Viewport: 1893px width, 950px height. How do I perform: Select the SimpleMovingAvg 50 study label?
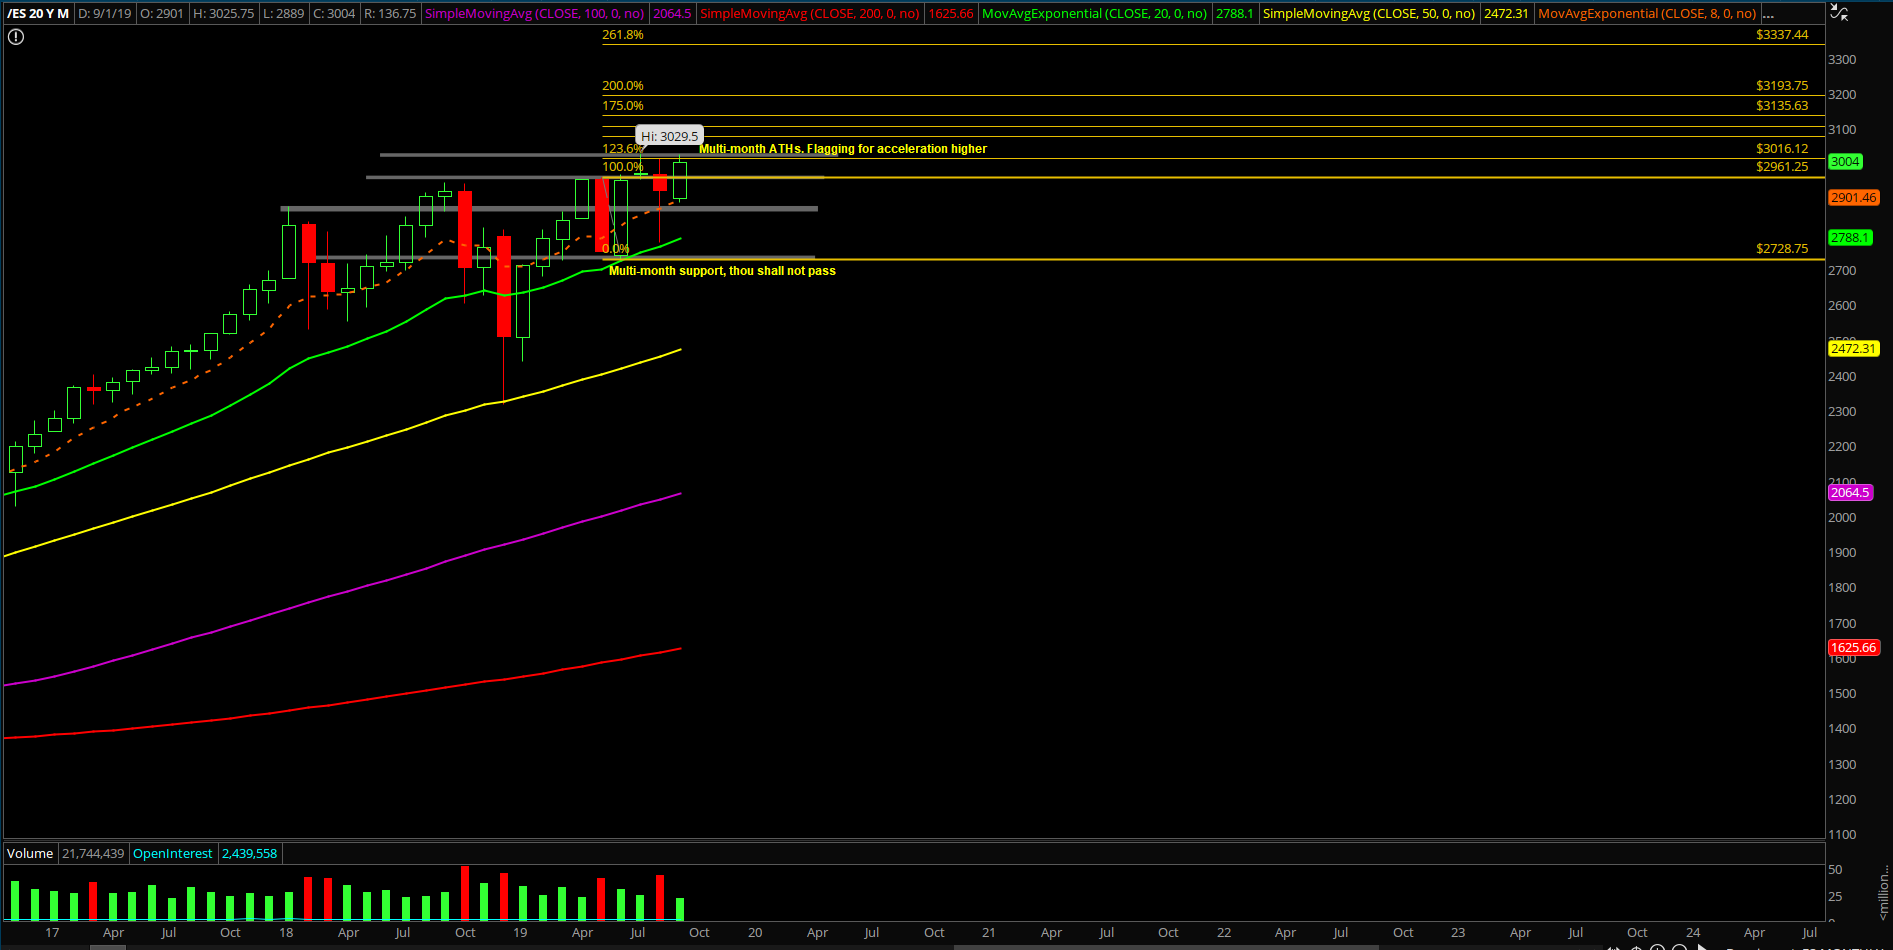coord(1369,14)
